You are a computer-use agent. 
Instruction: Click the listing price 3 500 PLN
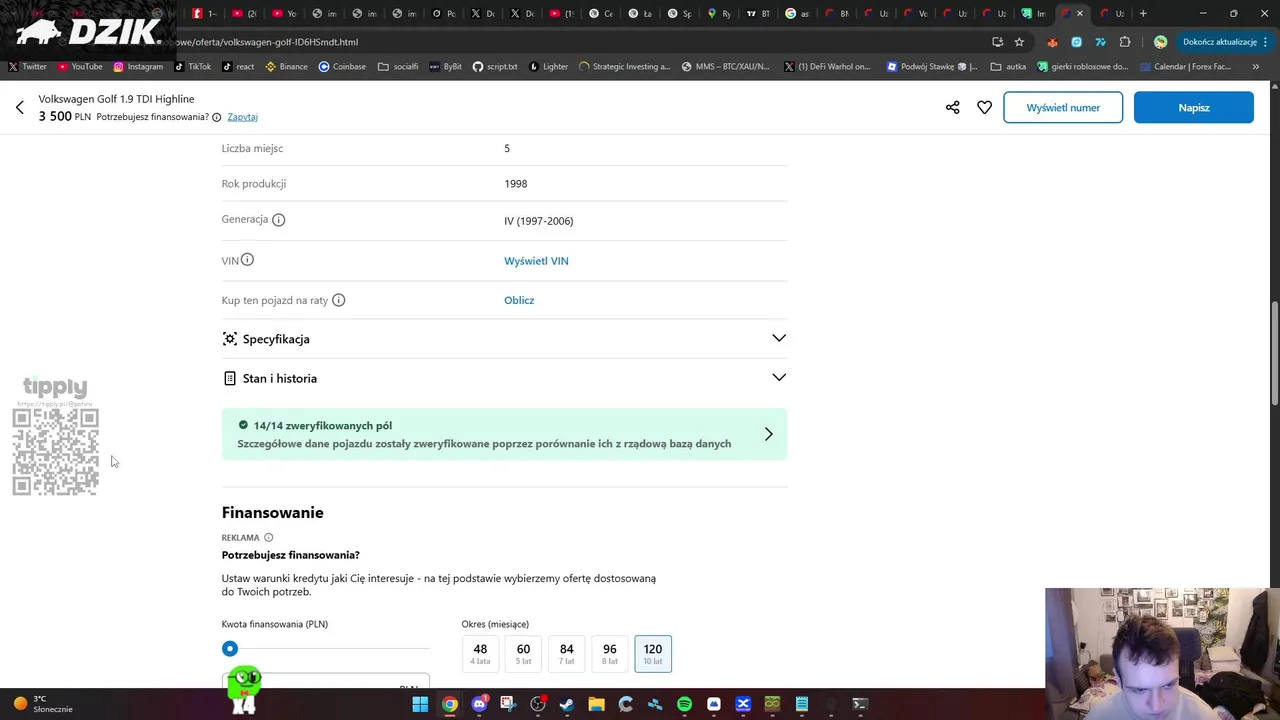point(65,117)
